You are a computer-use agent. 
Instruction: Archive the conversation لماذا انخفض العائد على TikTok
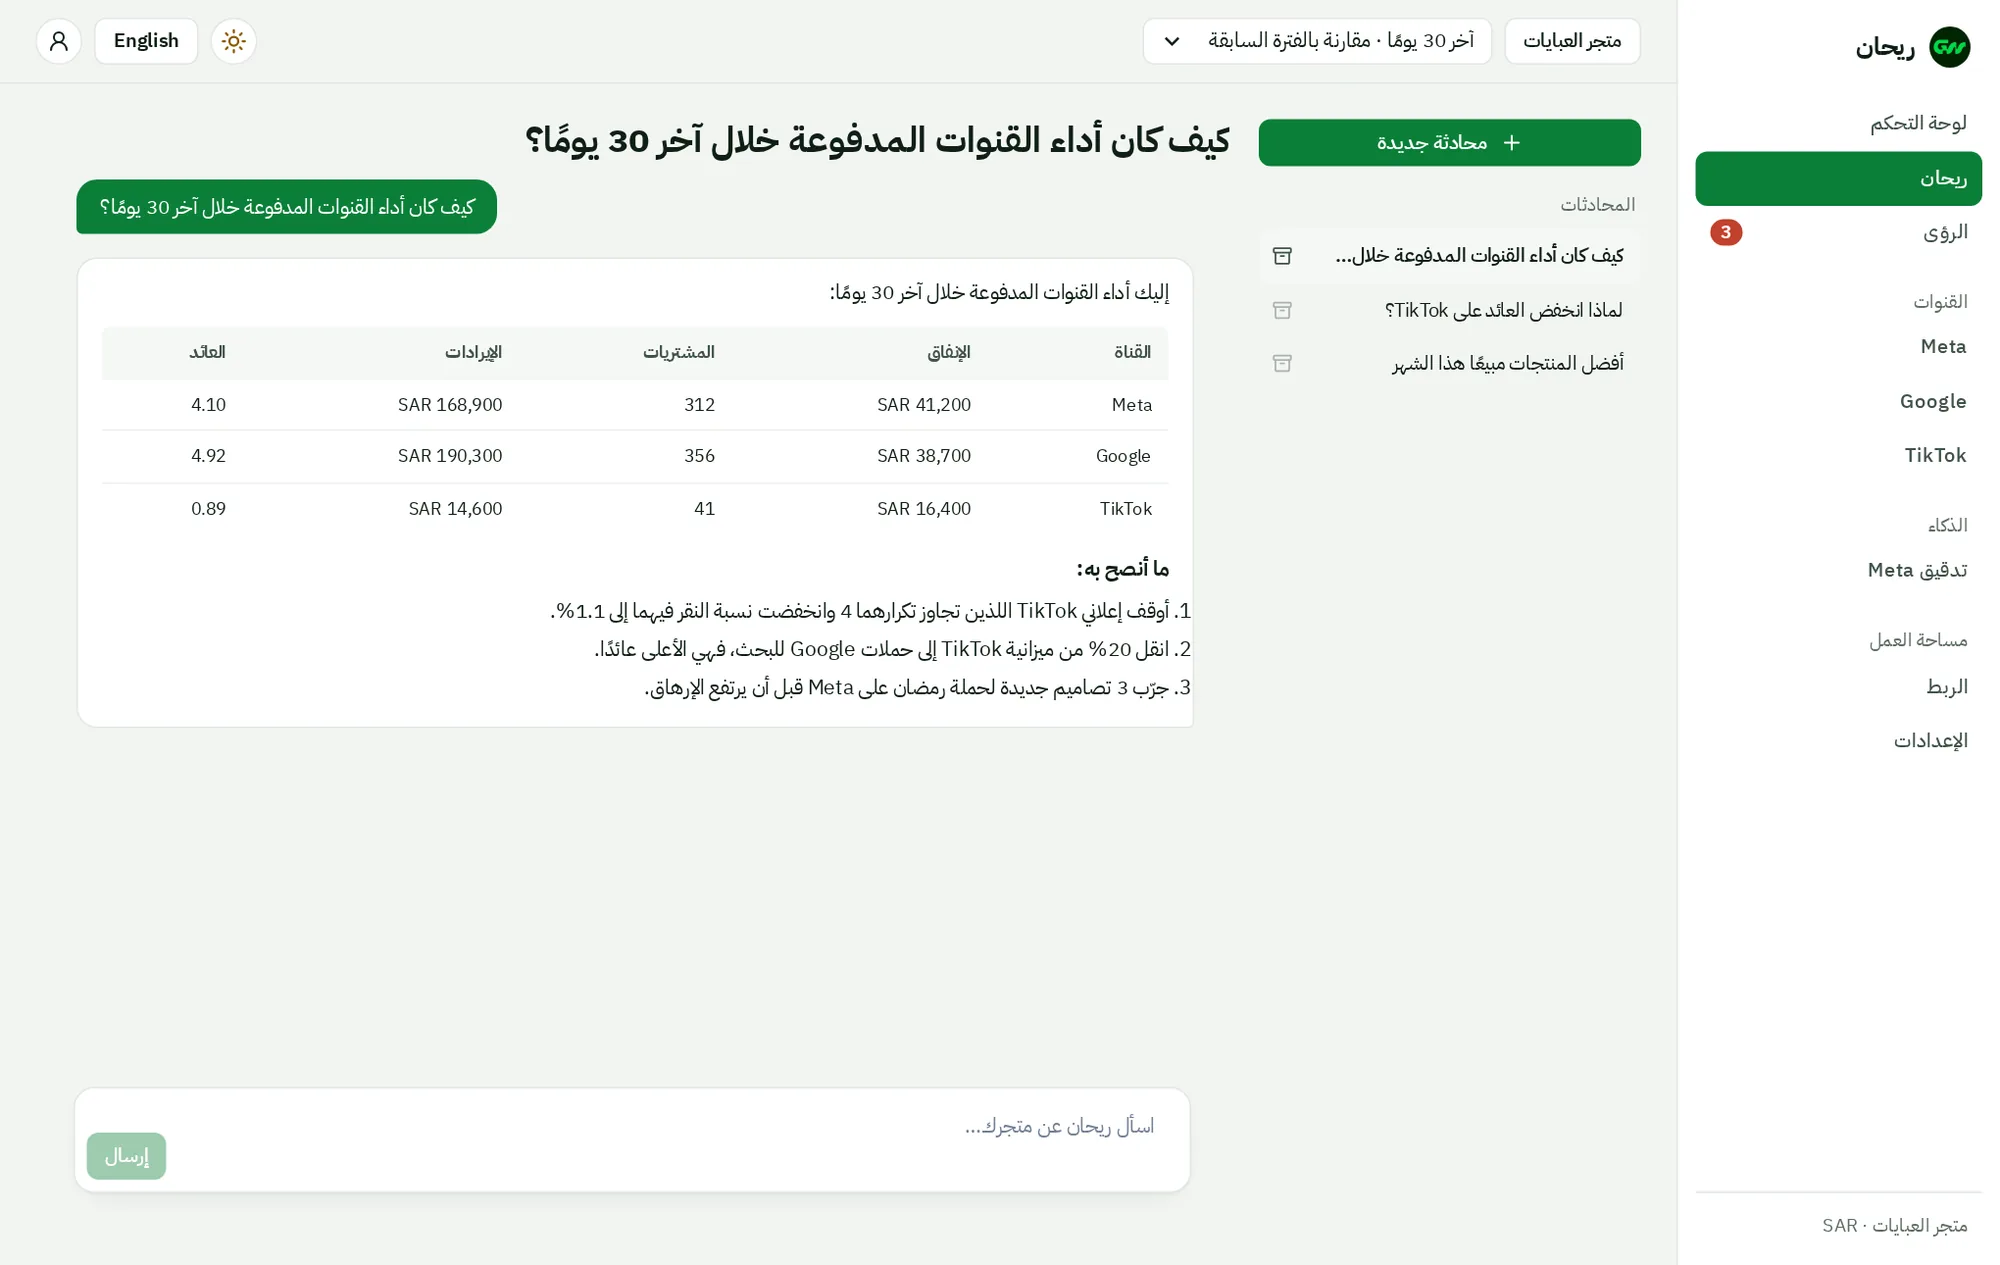1282,310
